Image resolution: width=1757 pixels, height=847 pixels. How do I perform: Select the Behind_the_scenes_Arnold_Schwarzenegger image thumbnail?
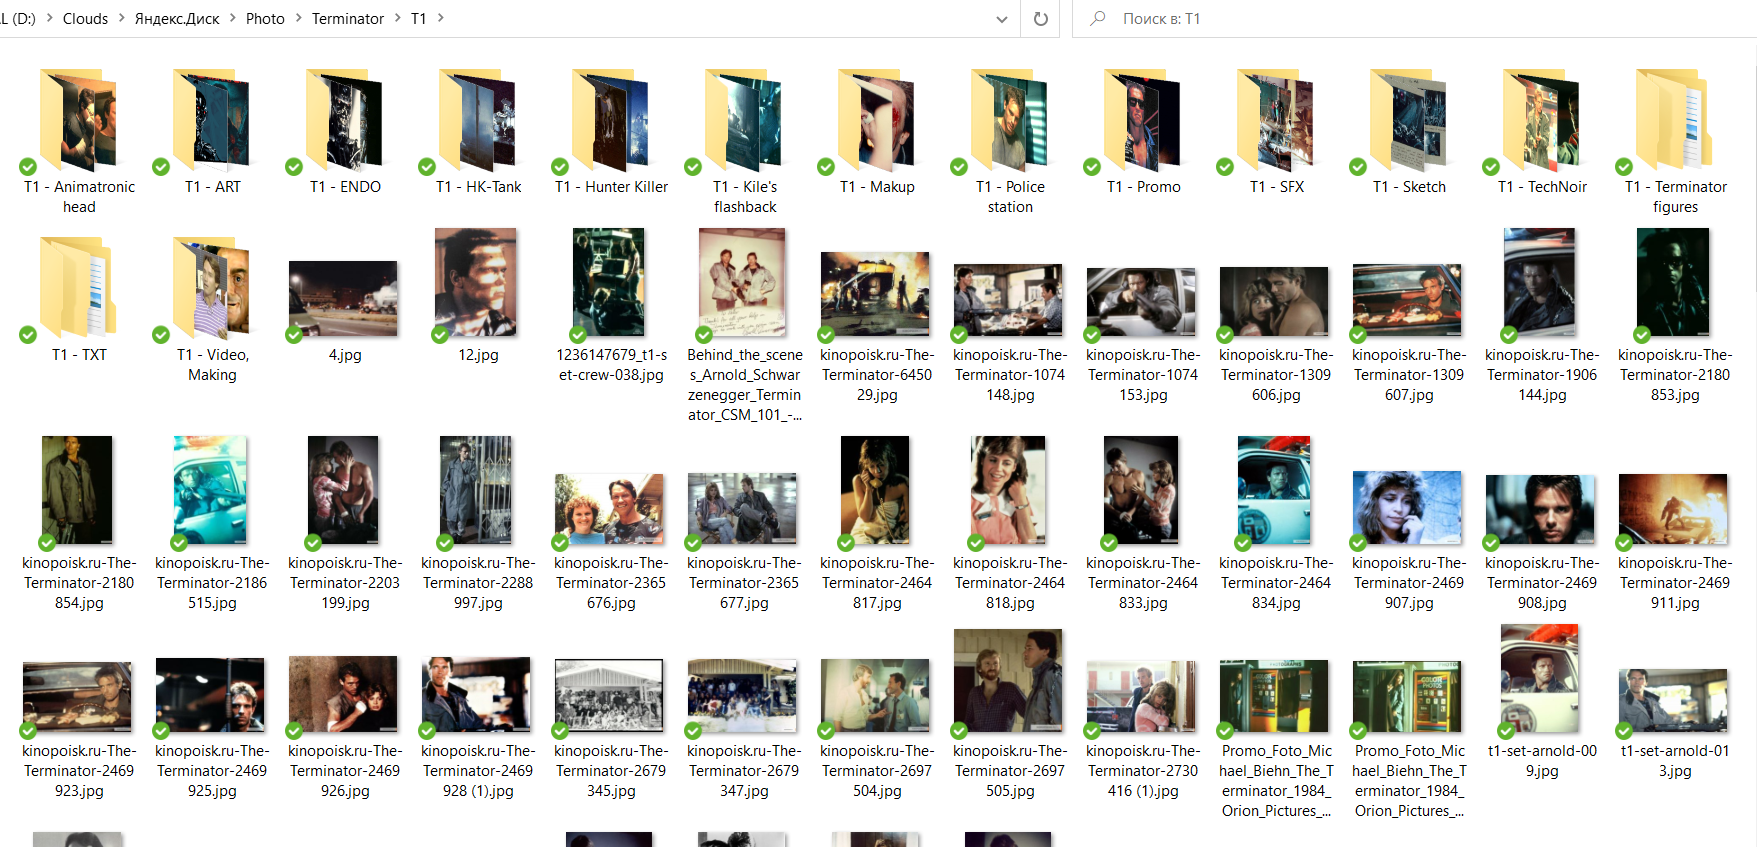(742, 282)
